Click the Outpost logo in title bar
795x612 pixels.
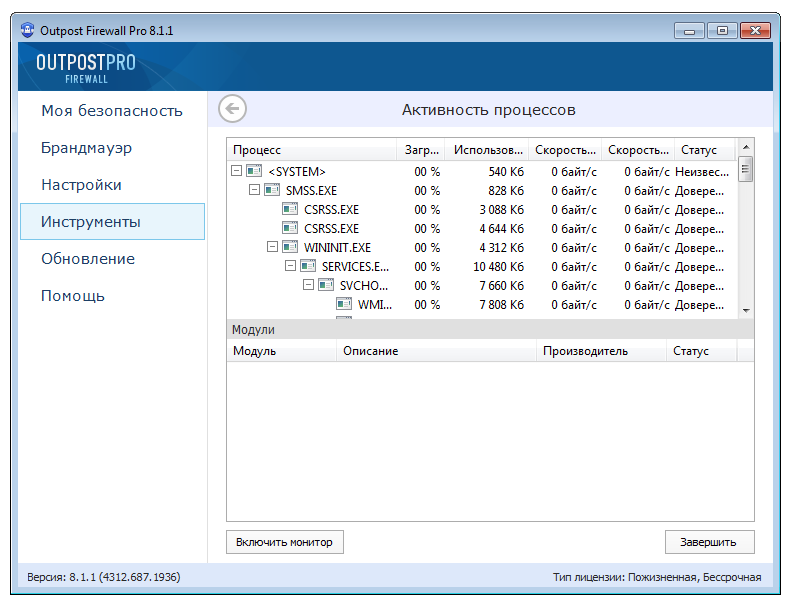[28, 30]
